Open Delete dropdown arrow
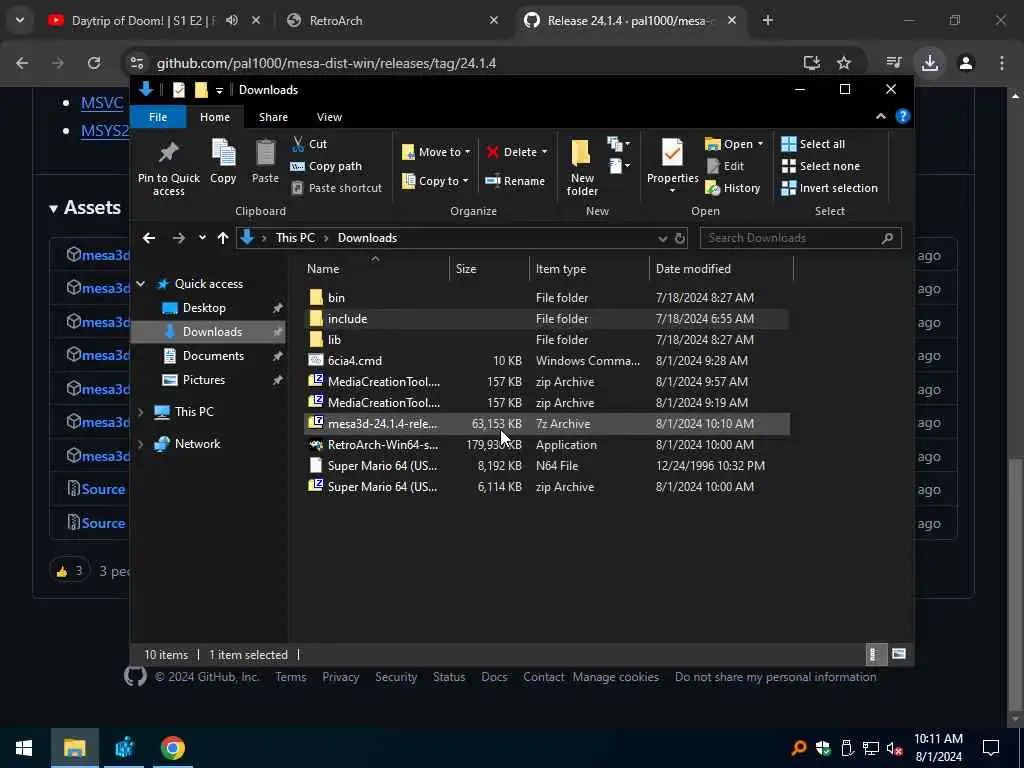The height and width of the screenshot is (768, 1024). (x=545, y=152)
